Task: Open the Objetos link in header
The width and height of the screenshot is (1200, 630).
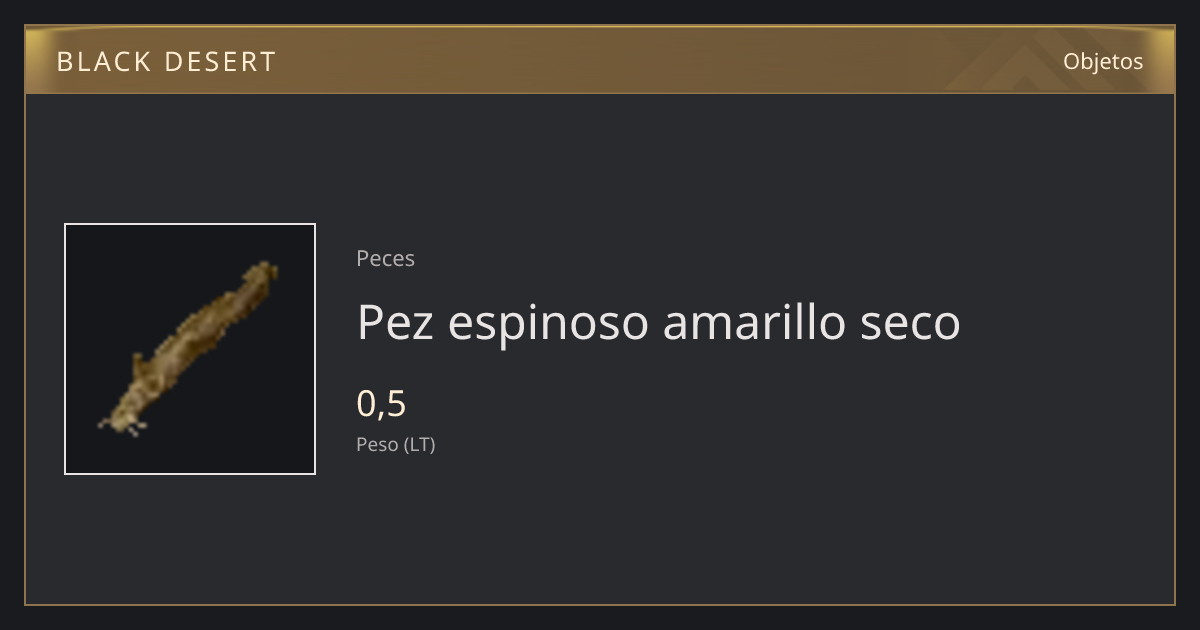Action: click(1103, 61)
